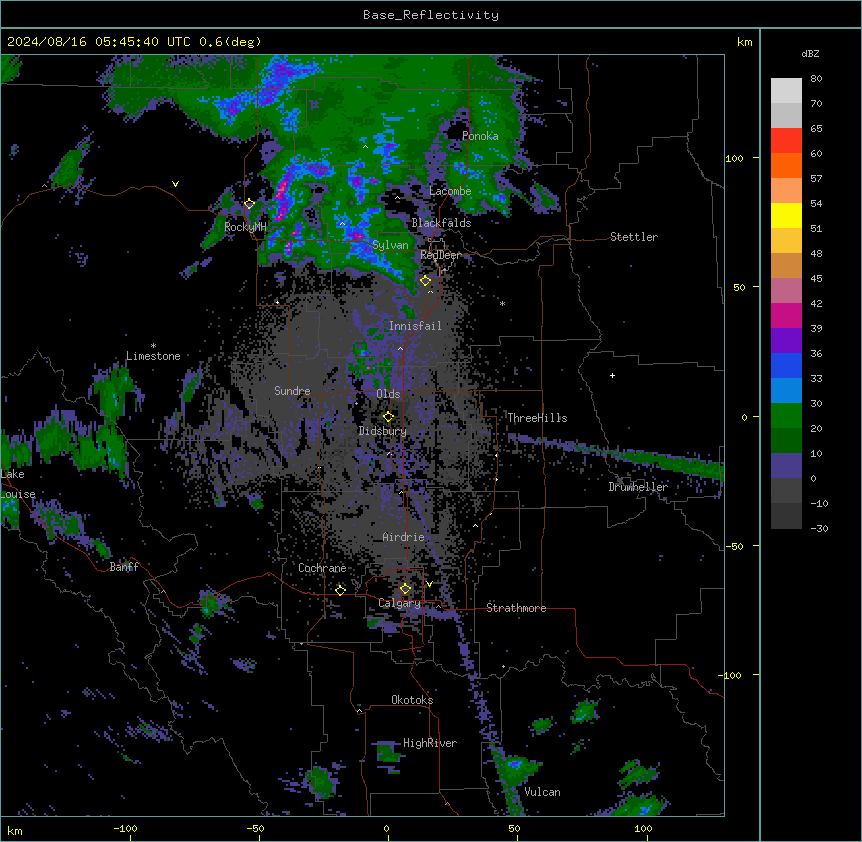Screen dimensions: 862x842
Task: Select the blue 33-36 dBZ legend swatch
Action: (786, 365)
